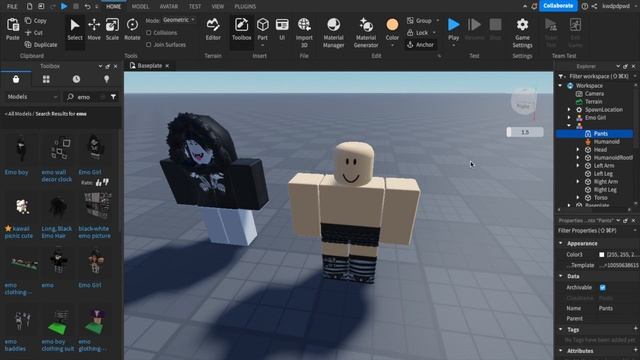The width and height of the screenshot is (640, 360).
Task: Open Import 3D
Action: pyautogui.click(x=304, y=33)
